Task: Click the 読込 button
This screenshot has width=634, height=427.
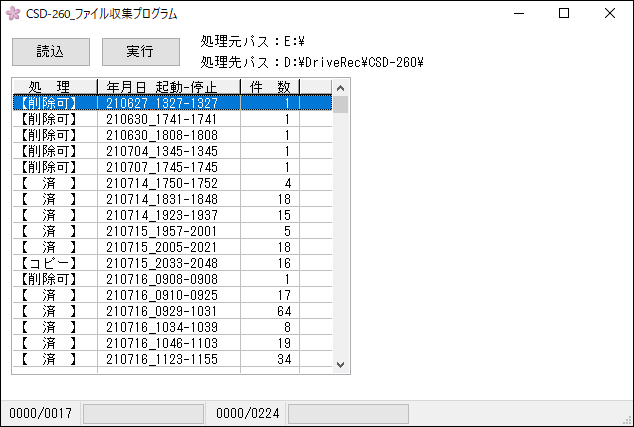Action: coord(51,52)
